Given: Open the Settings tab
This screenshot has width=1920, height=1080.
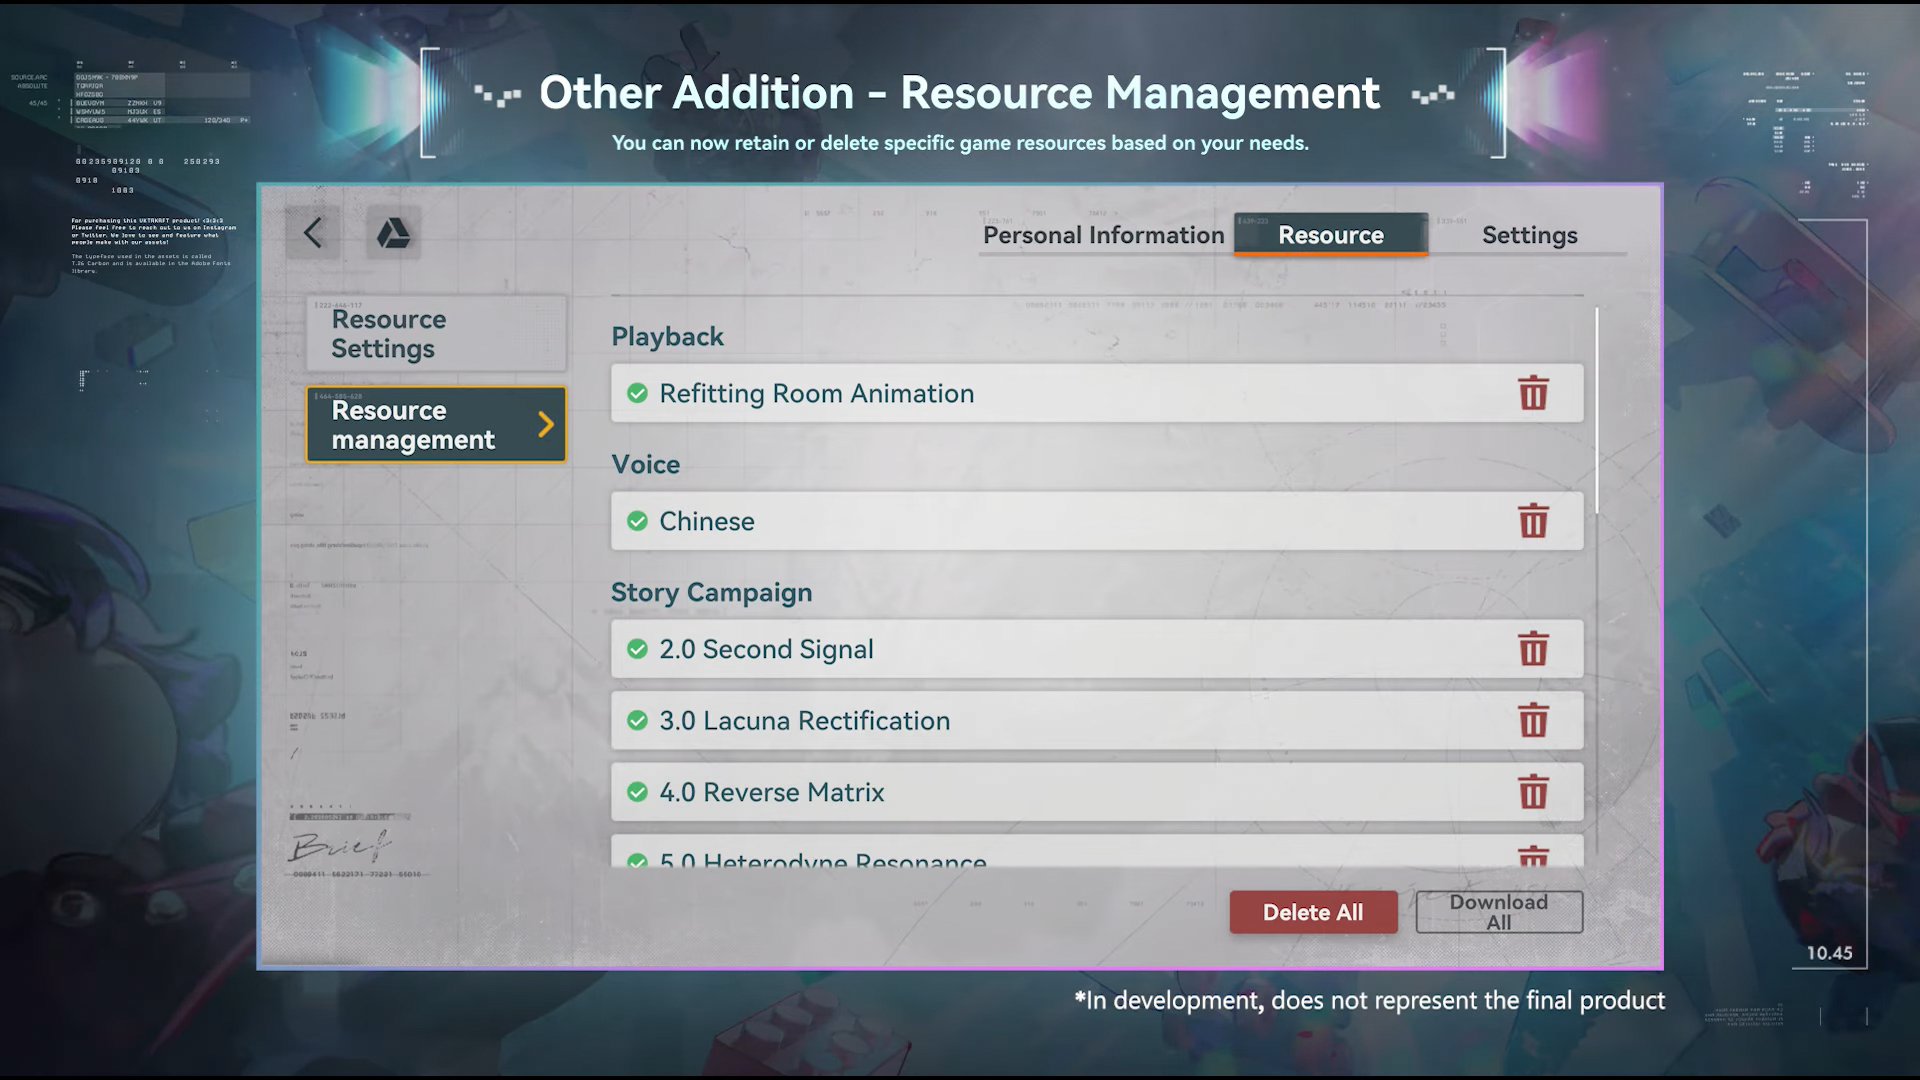Looking at the screenshot, I should (x=1529, y=235).
